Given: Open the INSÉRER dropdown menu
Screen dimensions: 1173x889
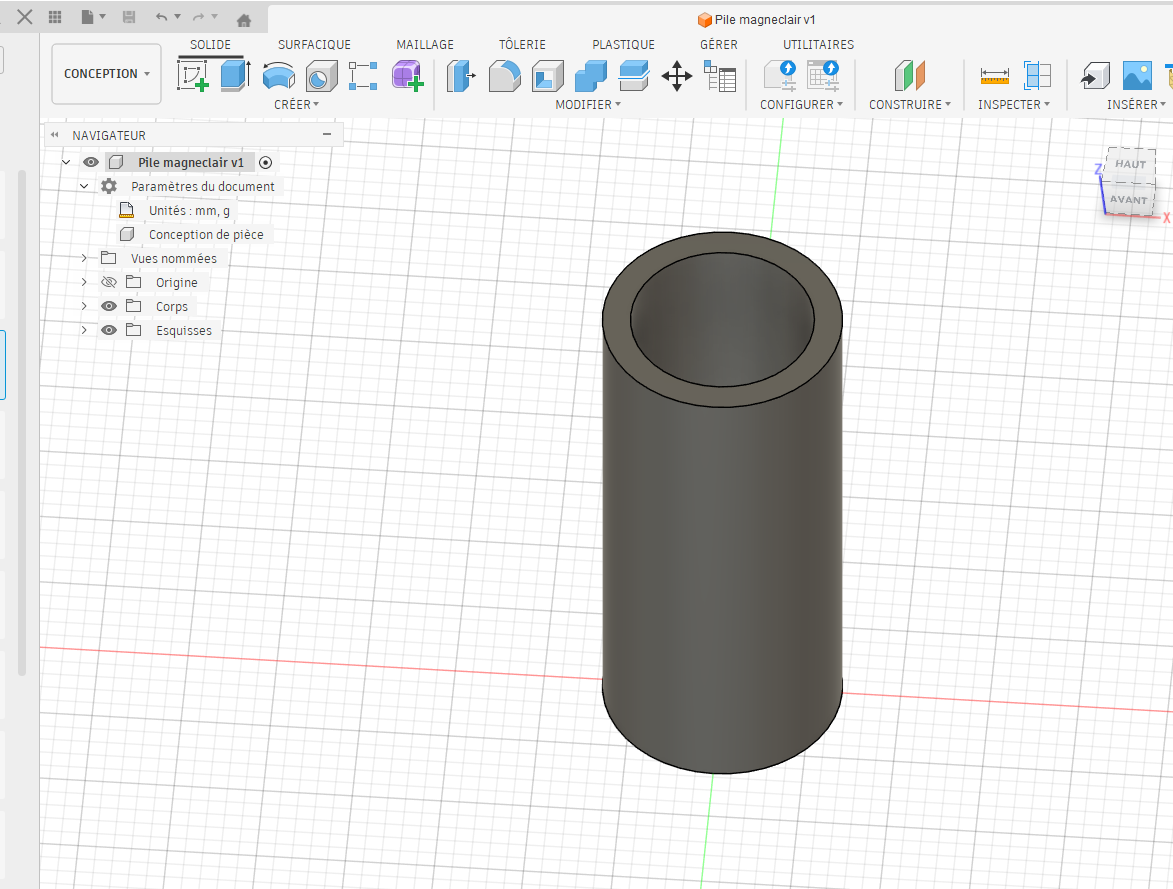Looking at the screenshot, I should tap(1136, 105).
